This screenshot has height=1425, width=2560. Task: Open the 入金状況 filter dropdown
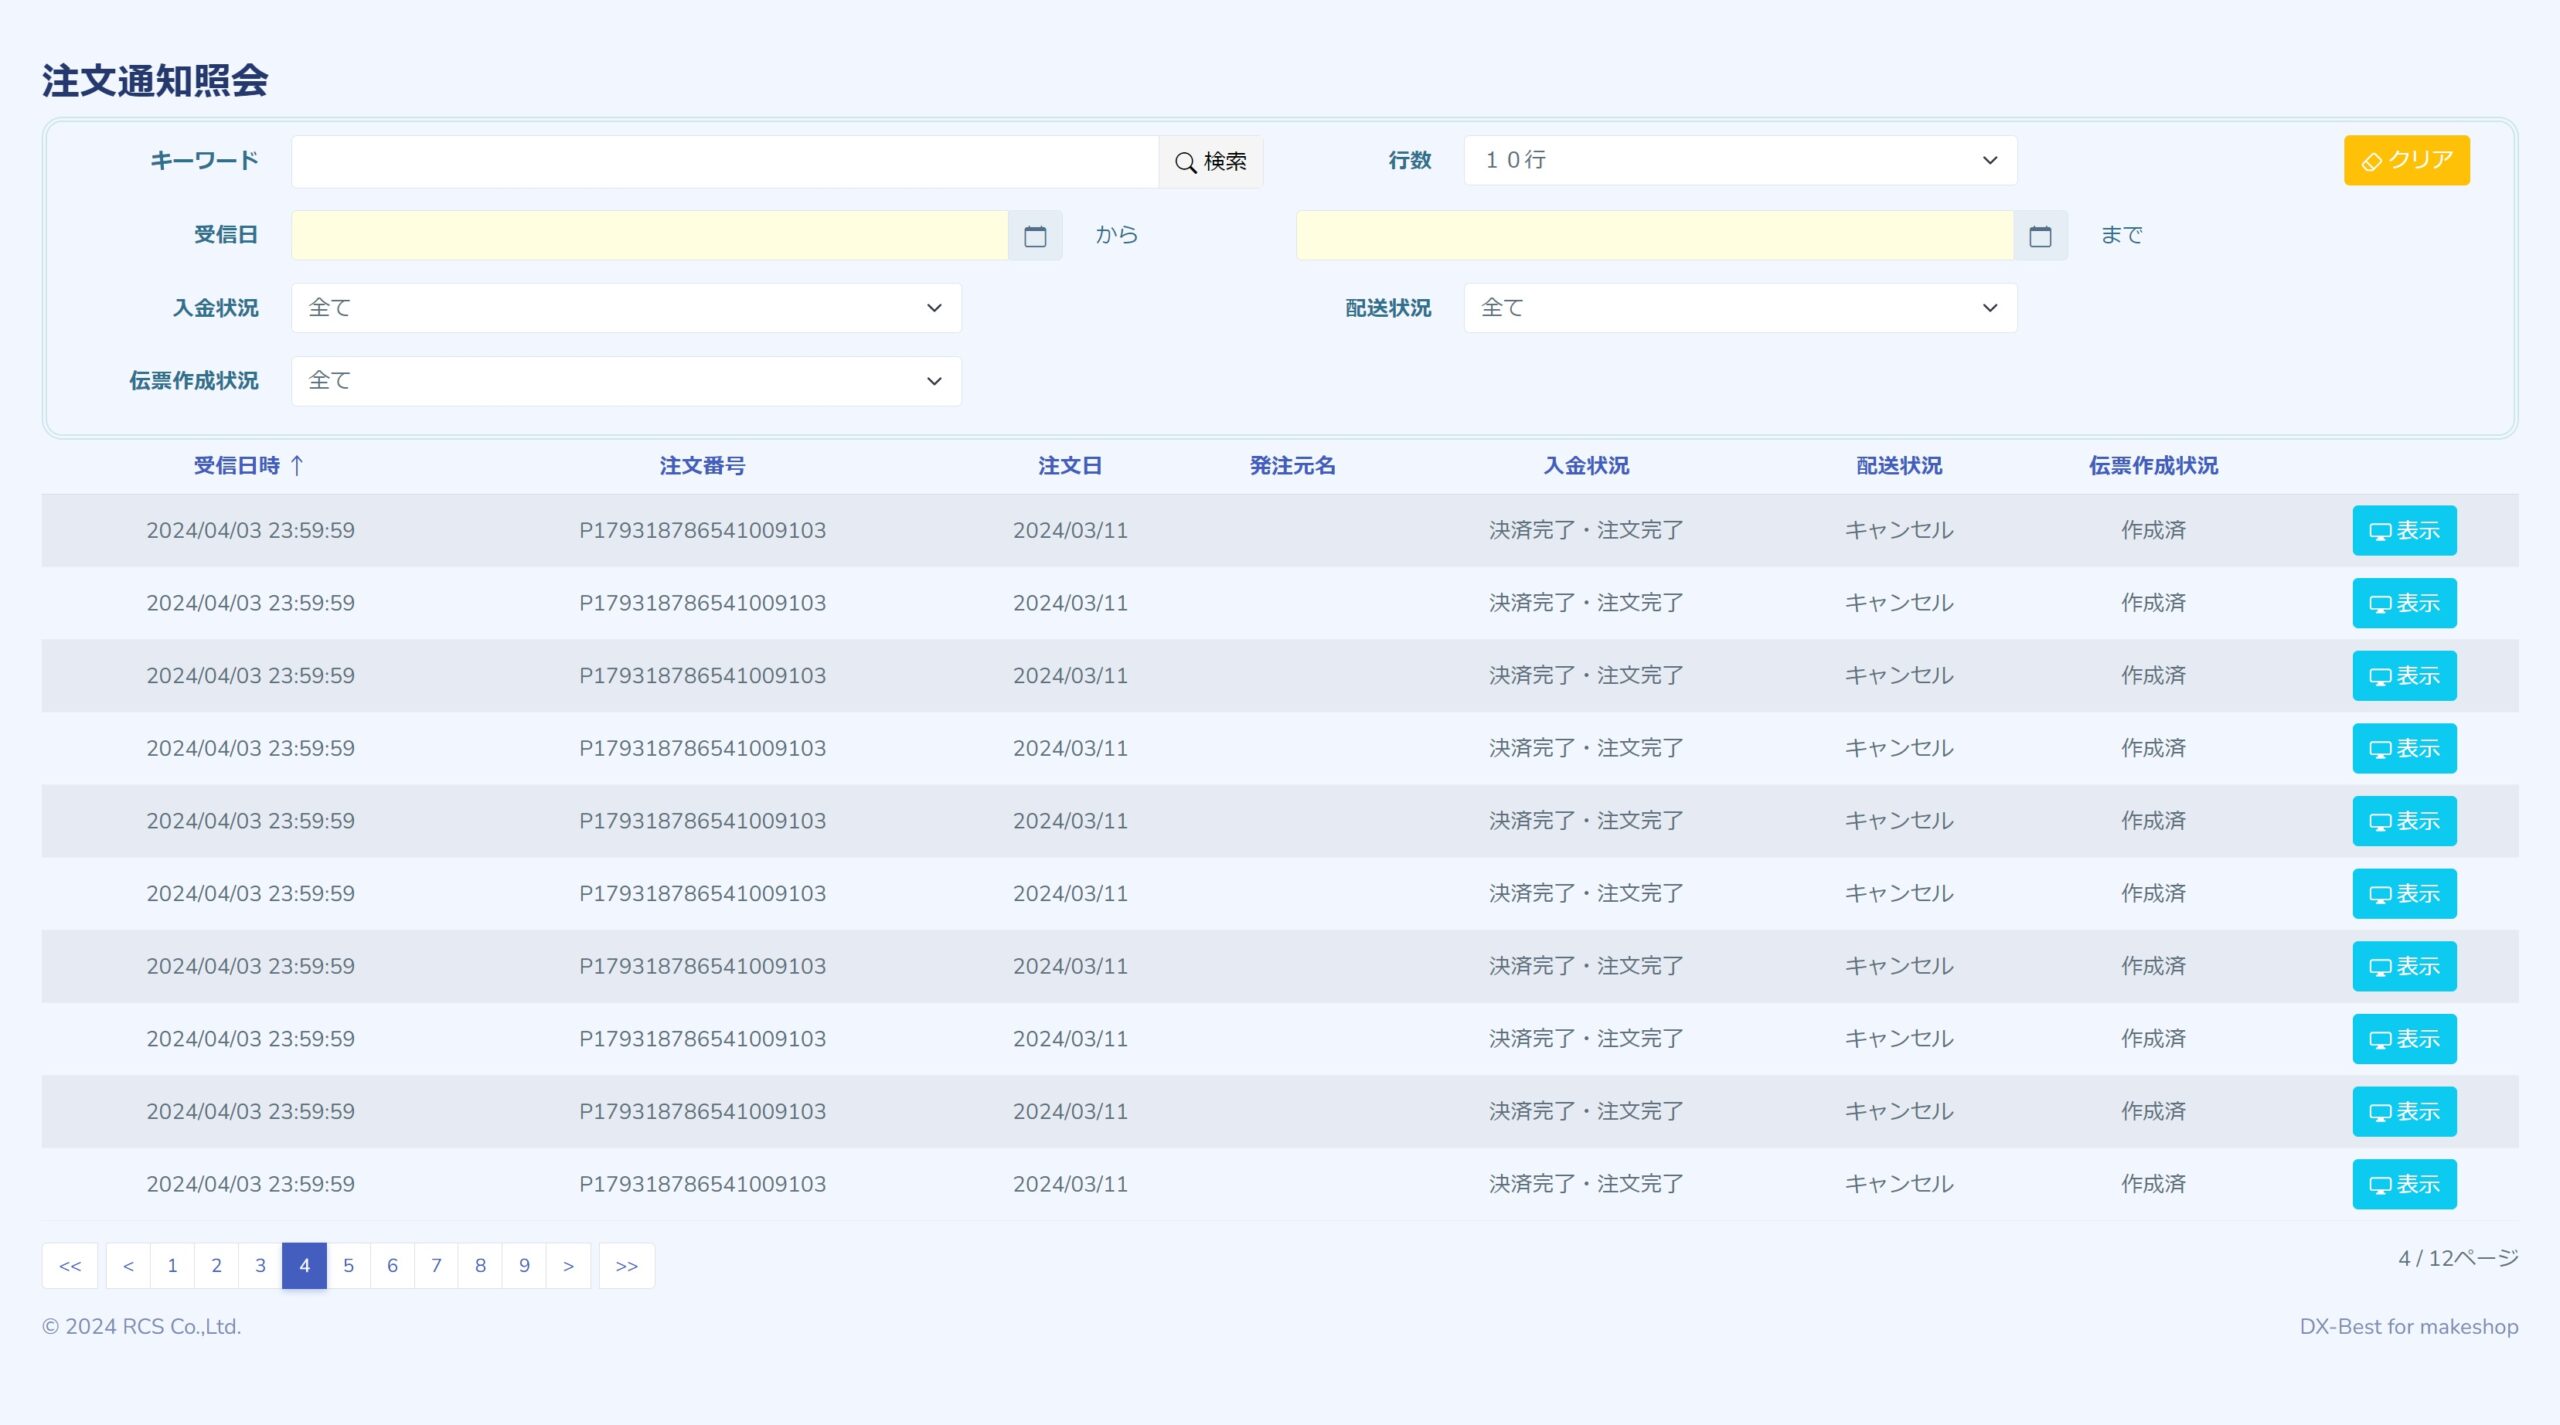point(626,308)
